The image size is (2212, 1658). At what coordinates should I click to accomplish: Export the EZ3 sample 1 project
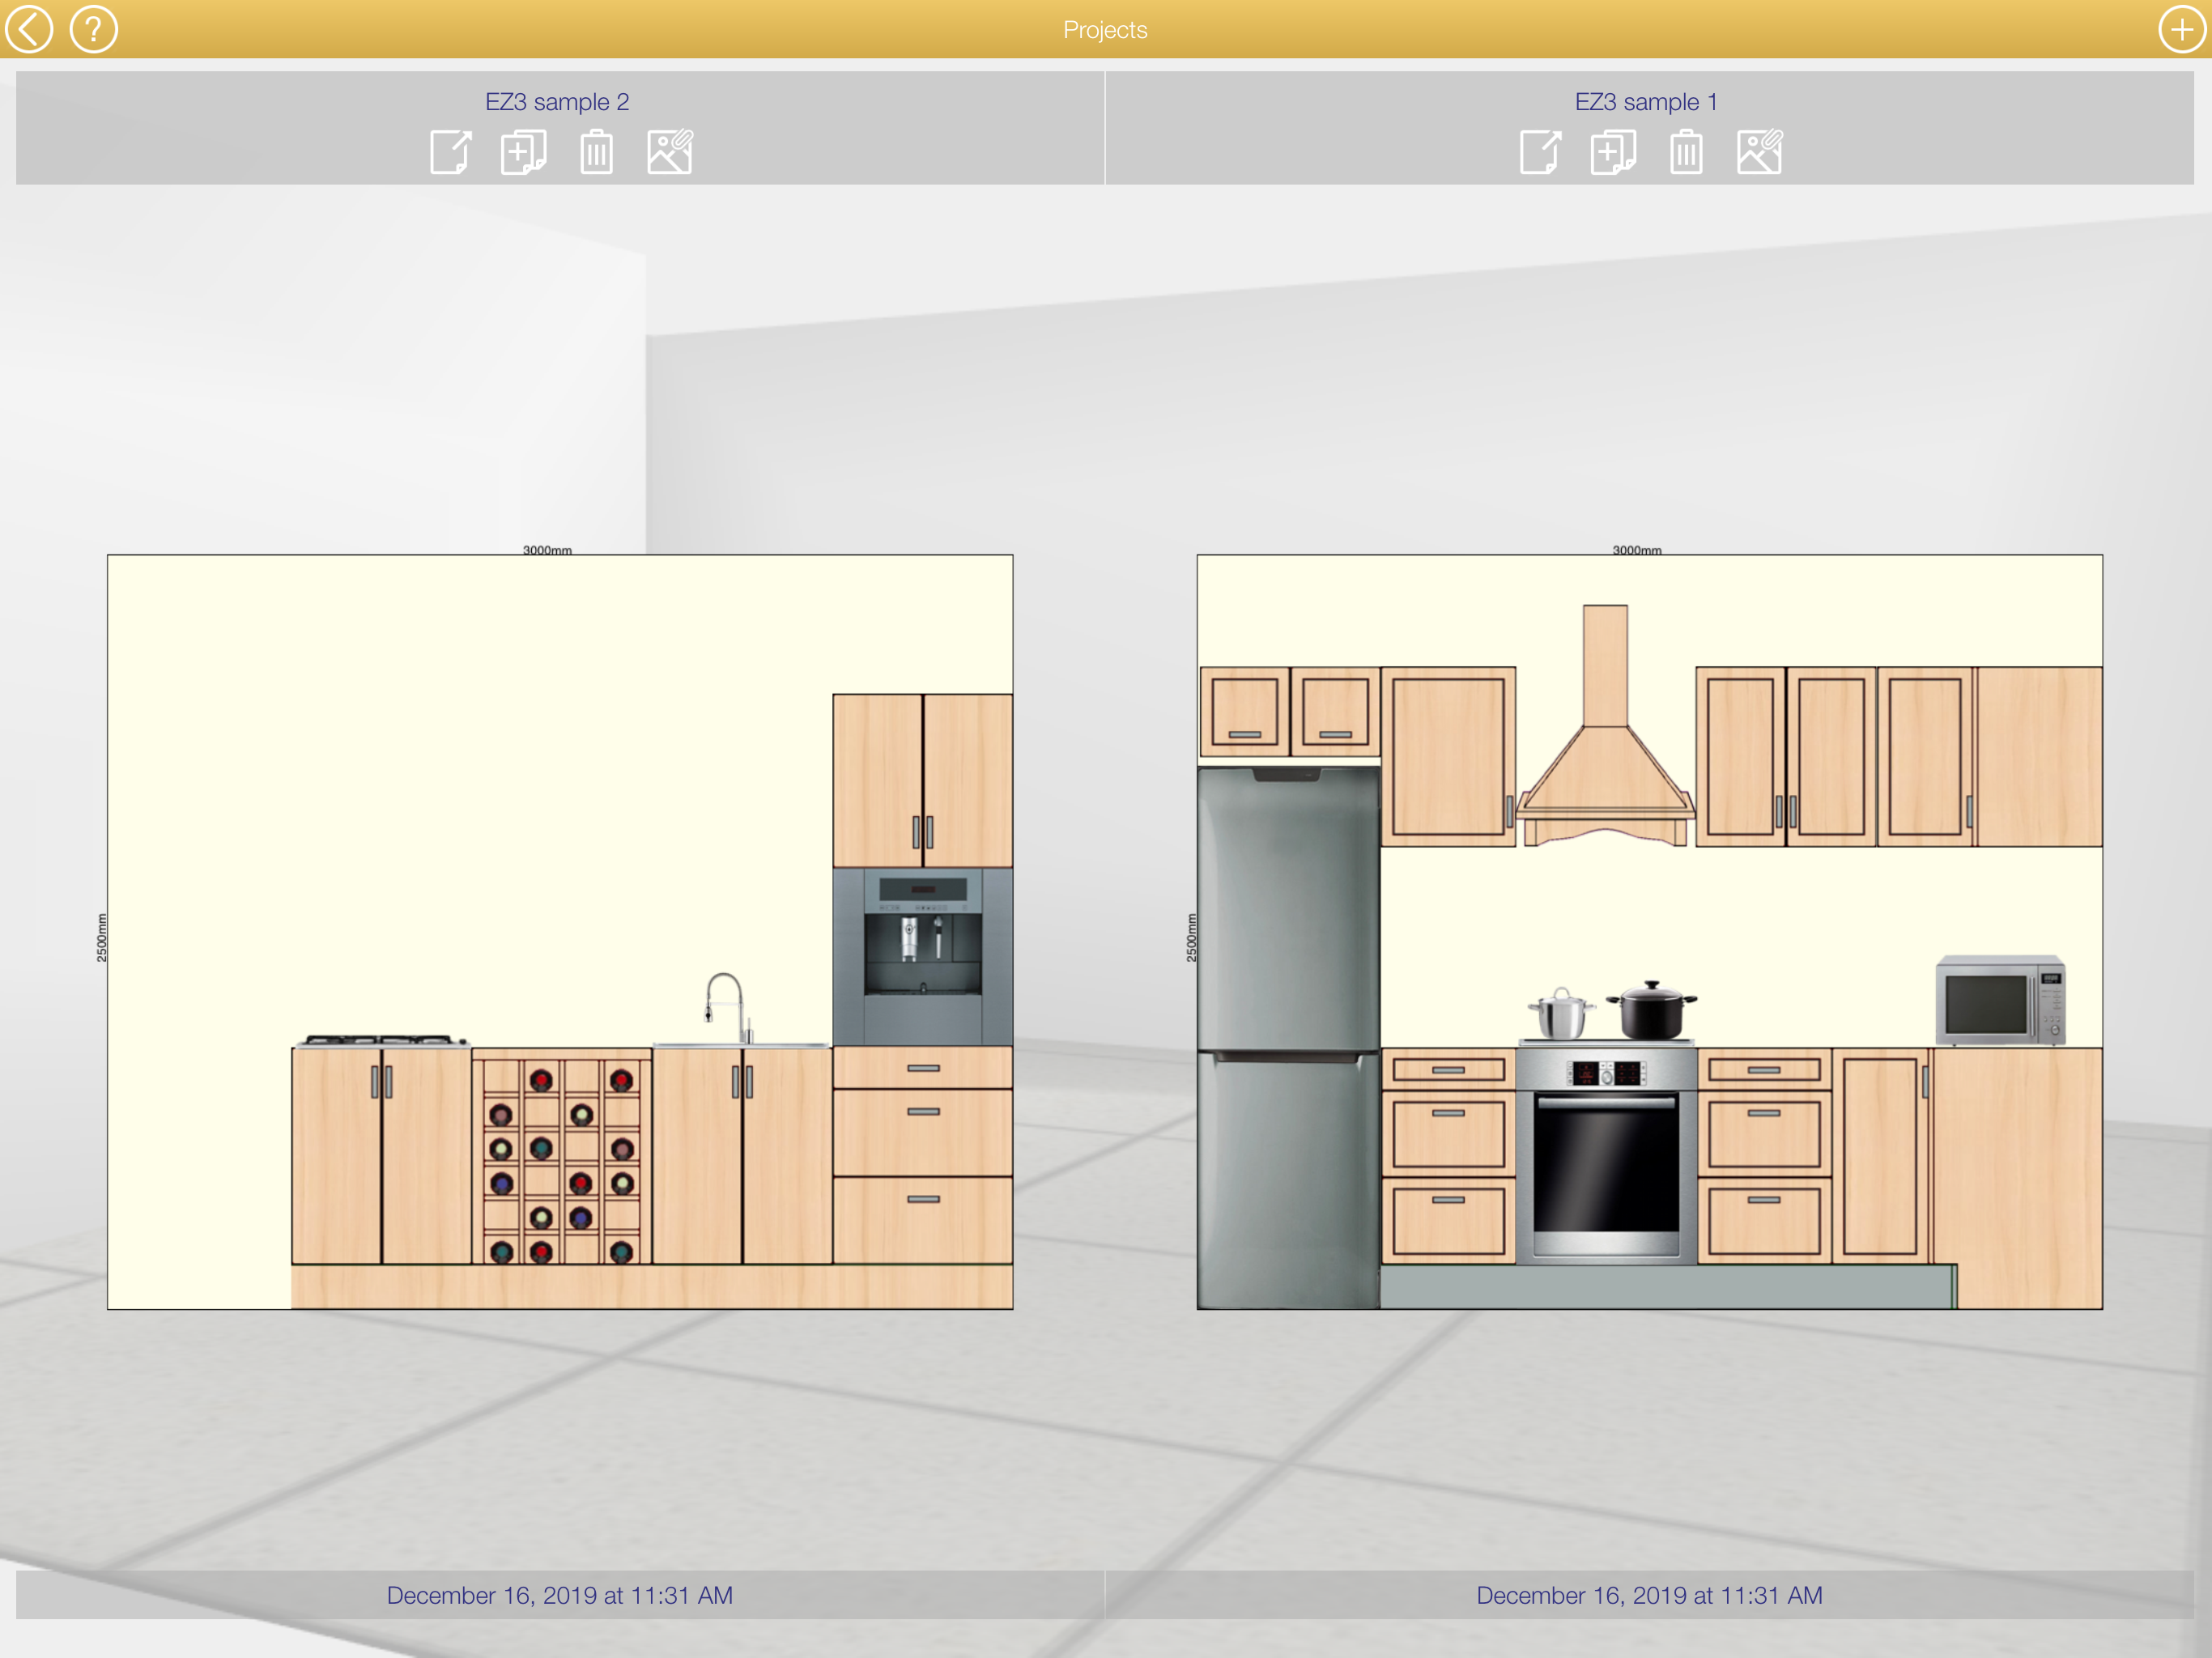pos(1540,153)
